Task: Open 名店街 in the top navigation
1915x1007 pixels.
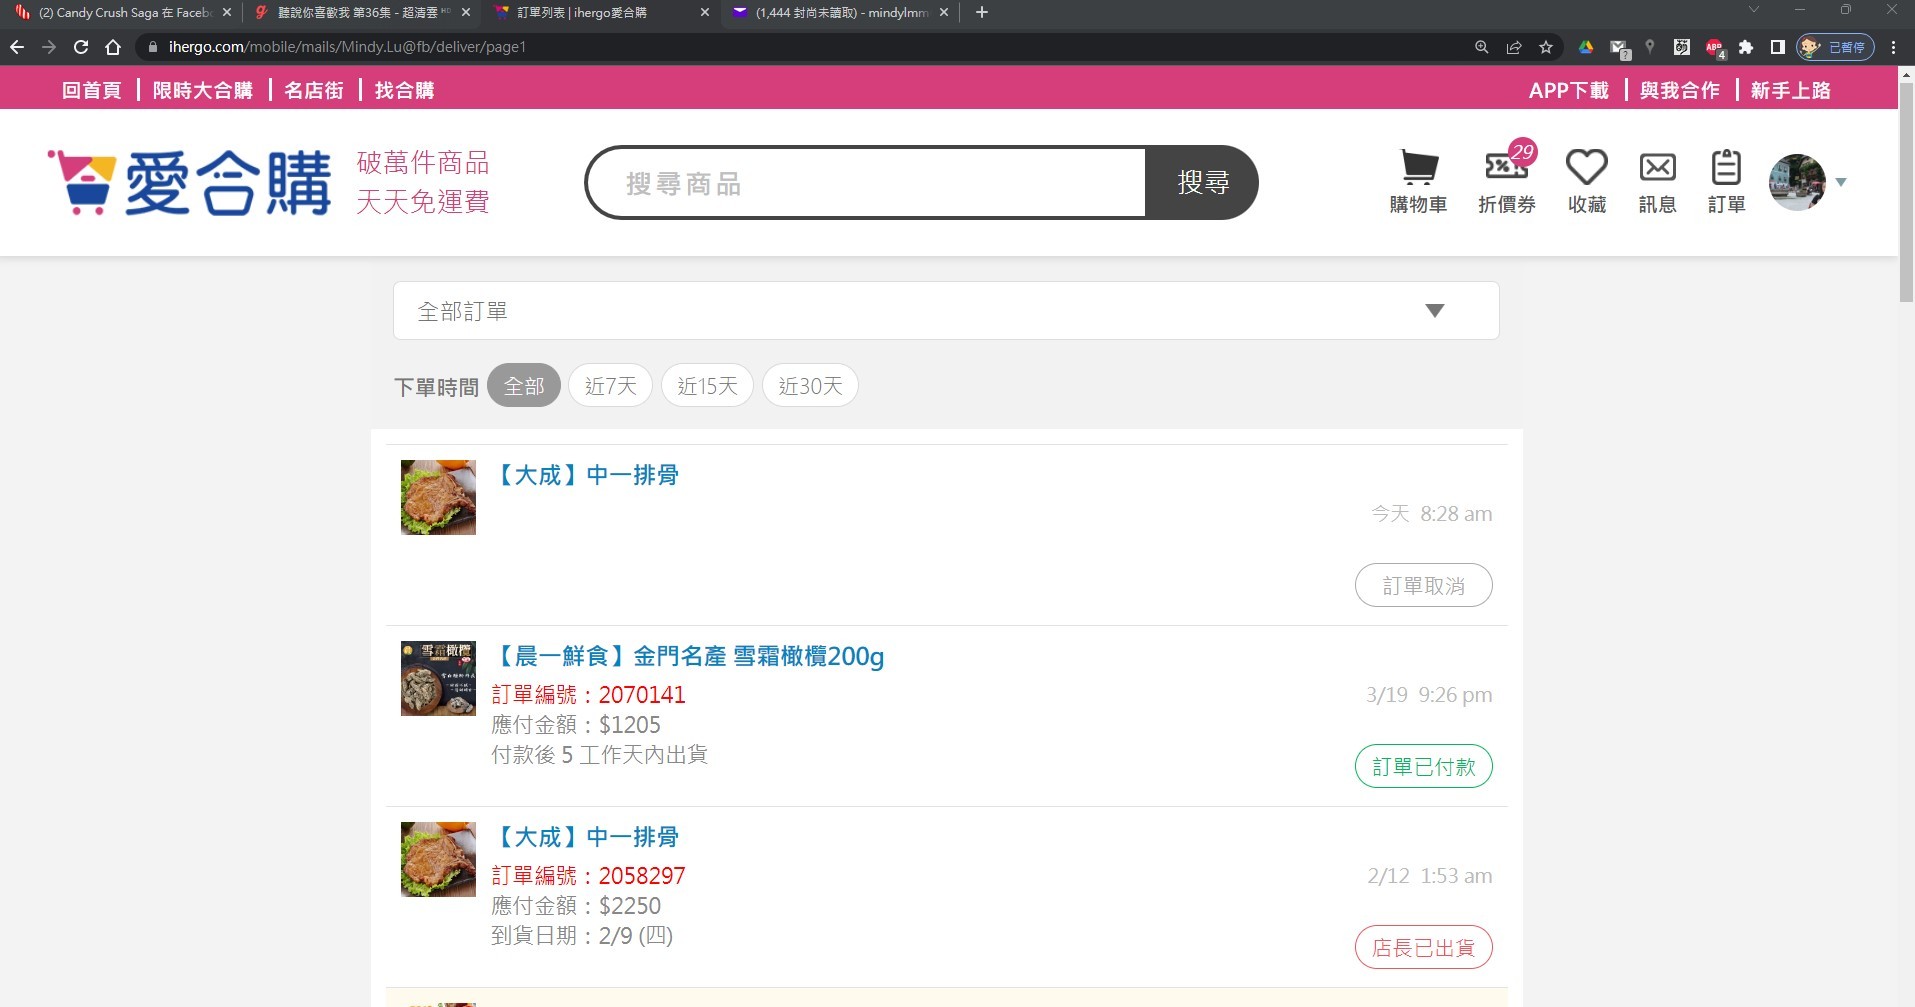Action: 313,90
